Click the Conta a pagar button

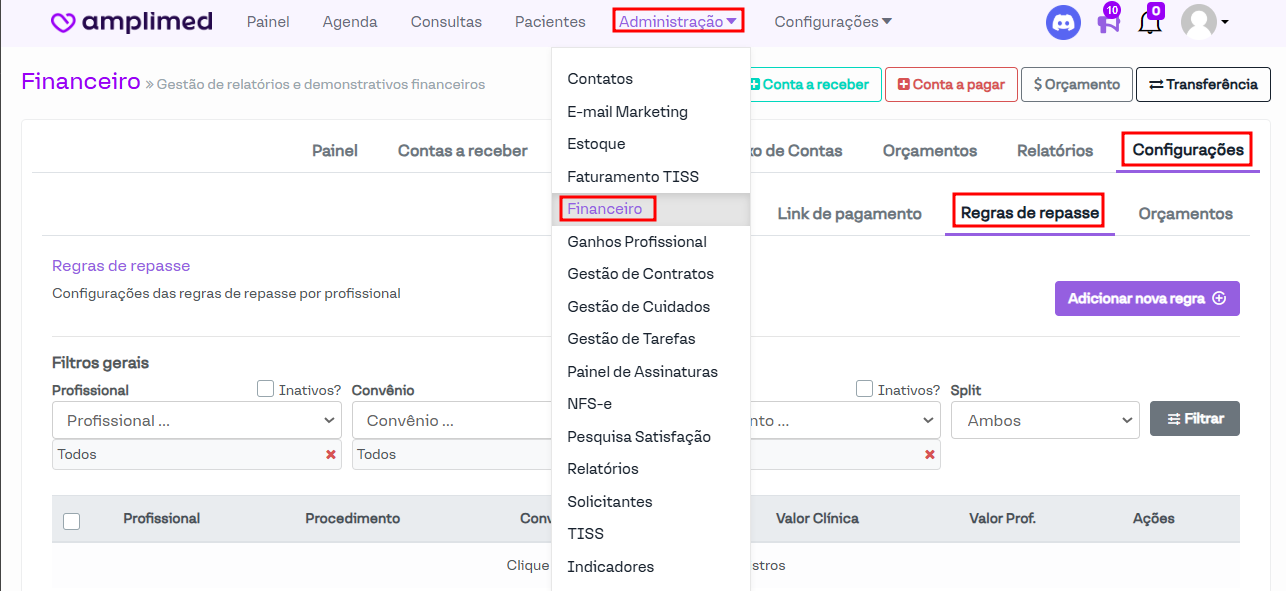[x=951, y=85]
